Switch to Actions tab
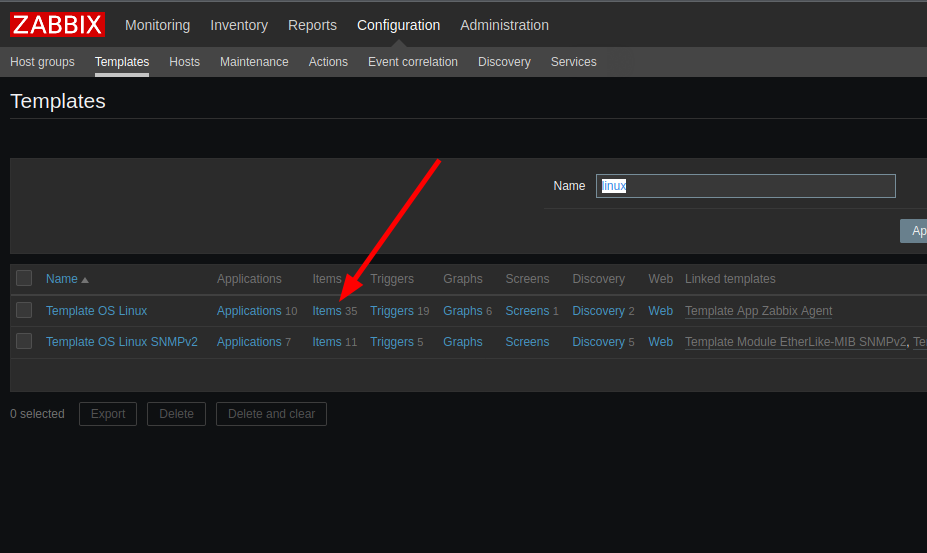 [328, 62]
